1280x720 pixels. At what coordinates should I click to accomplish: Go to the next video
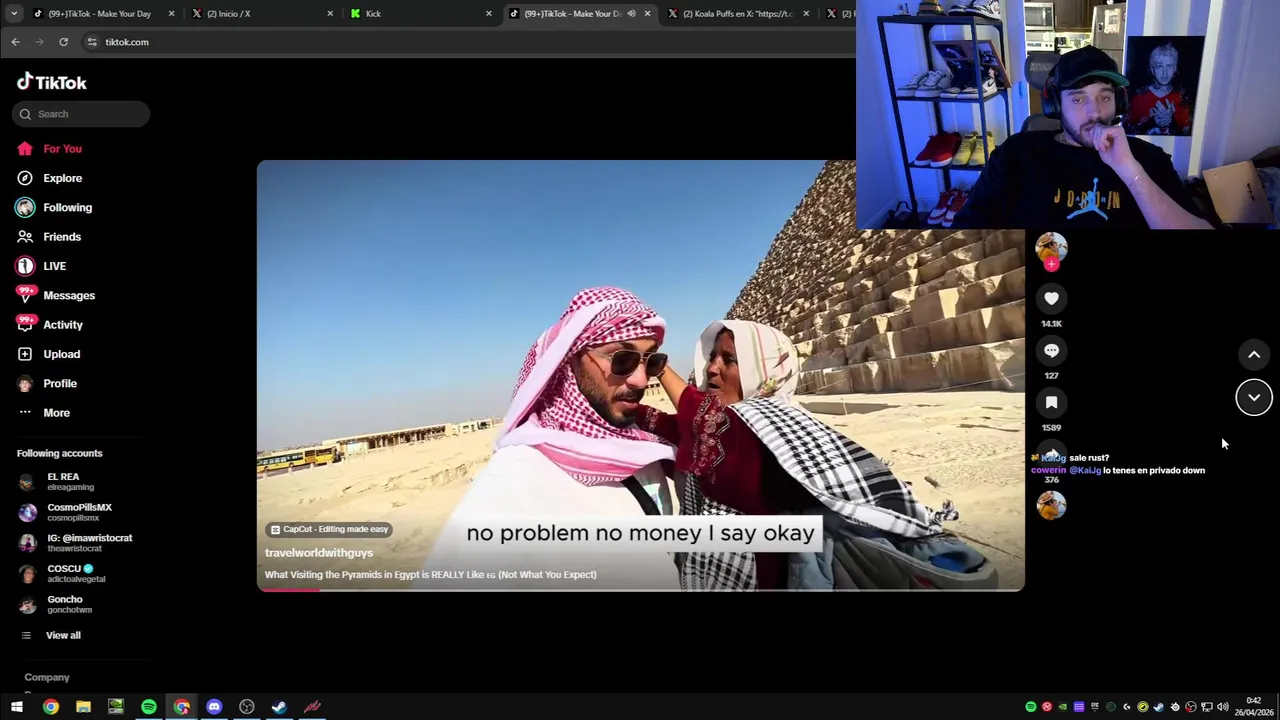pyautogui.click(x=1254, y=398)
